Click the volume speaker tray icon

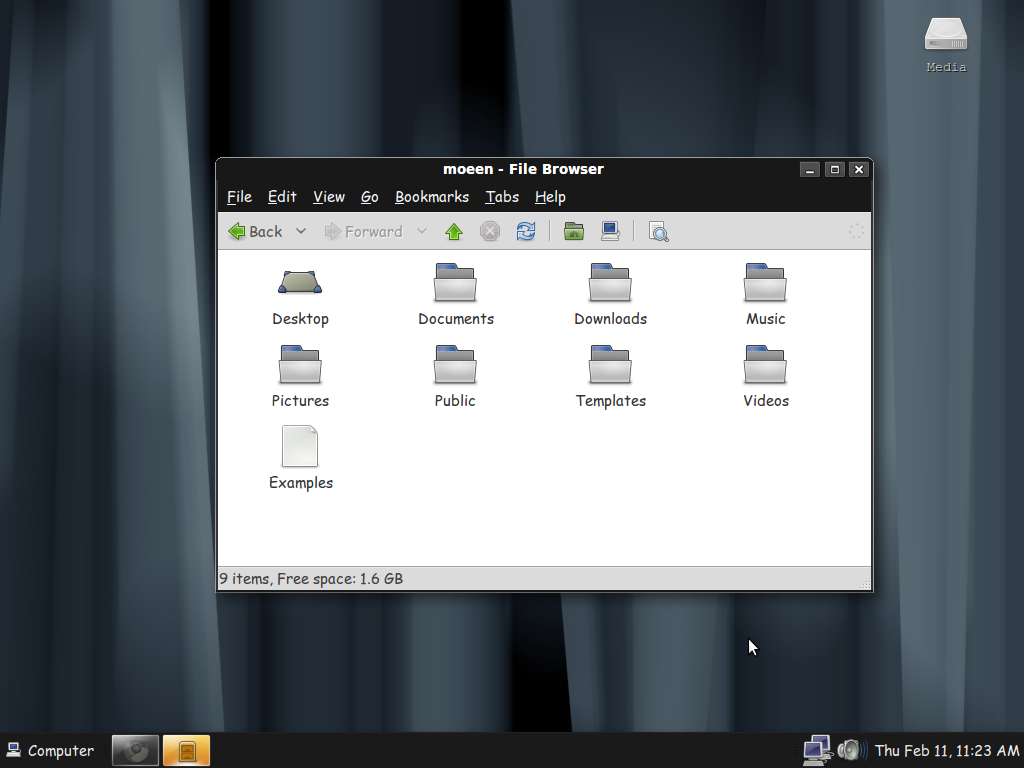click(x=852, y=750)
